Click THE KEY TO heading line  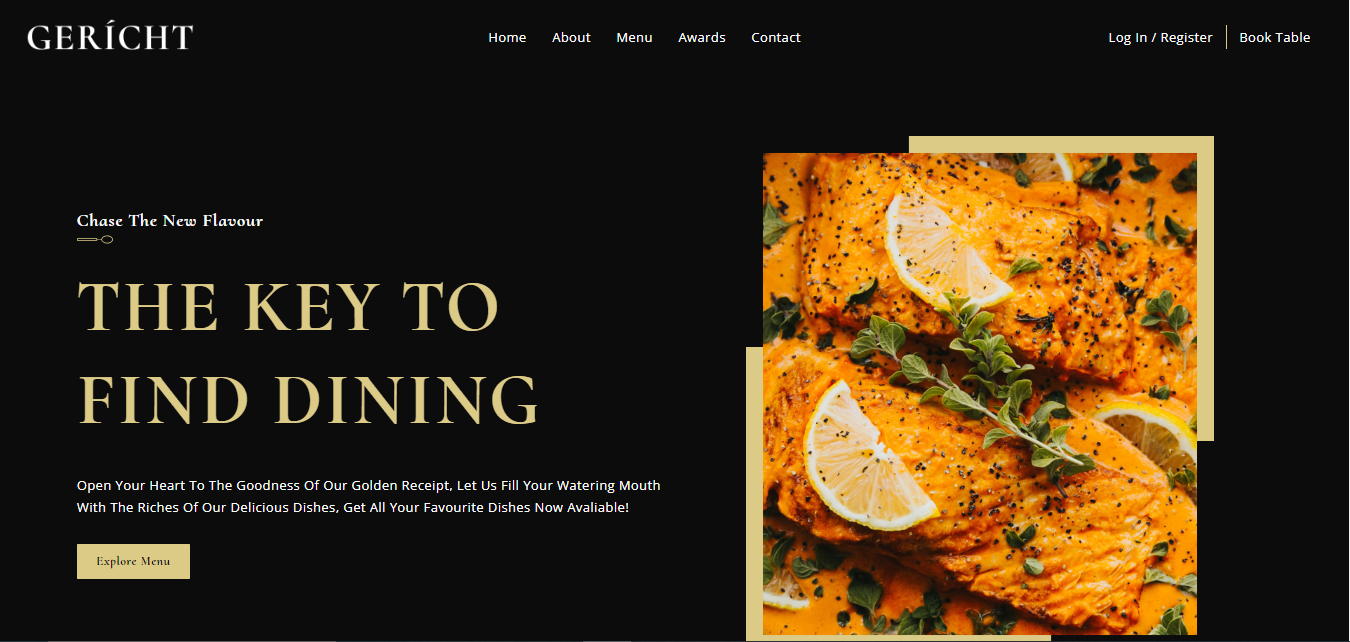click(x=288, y=307)
